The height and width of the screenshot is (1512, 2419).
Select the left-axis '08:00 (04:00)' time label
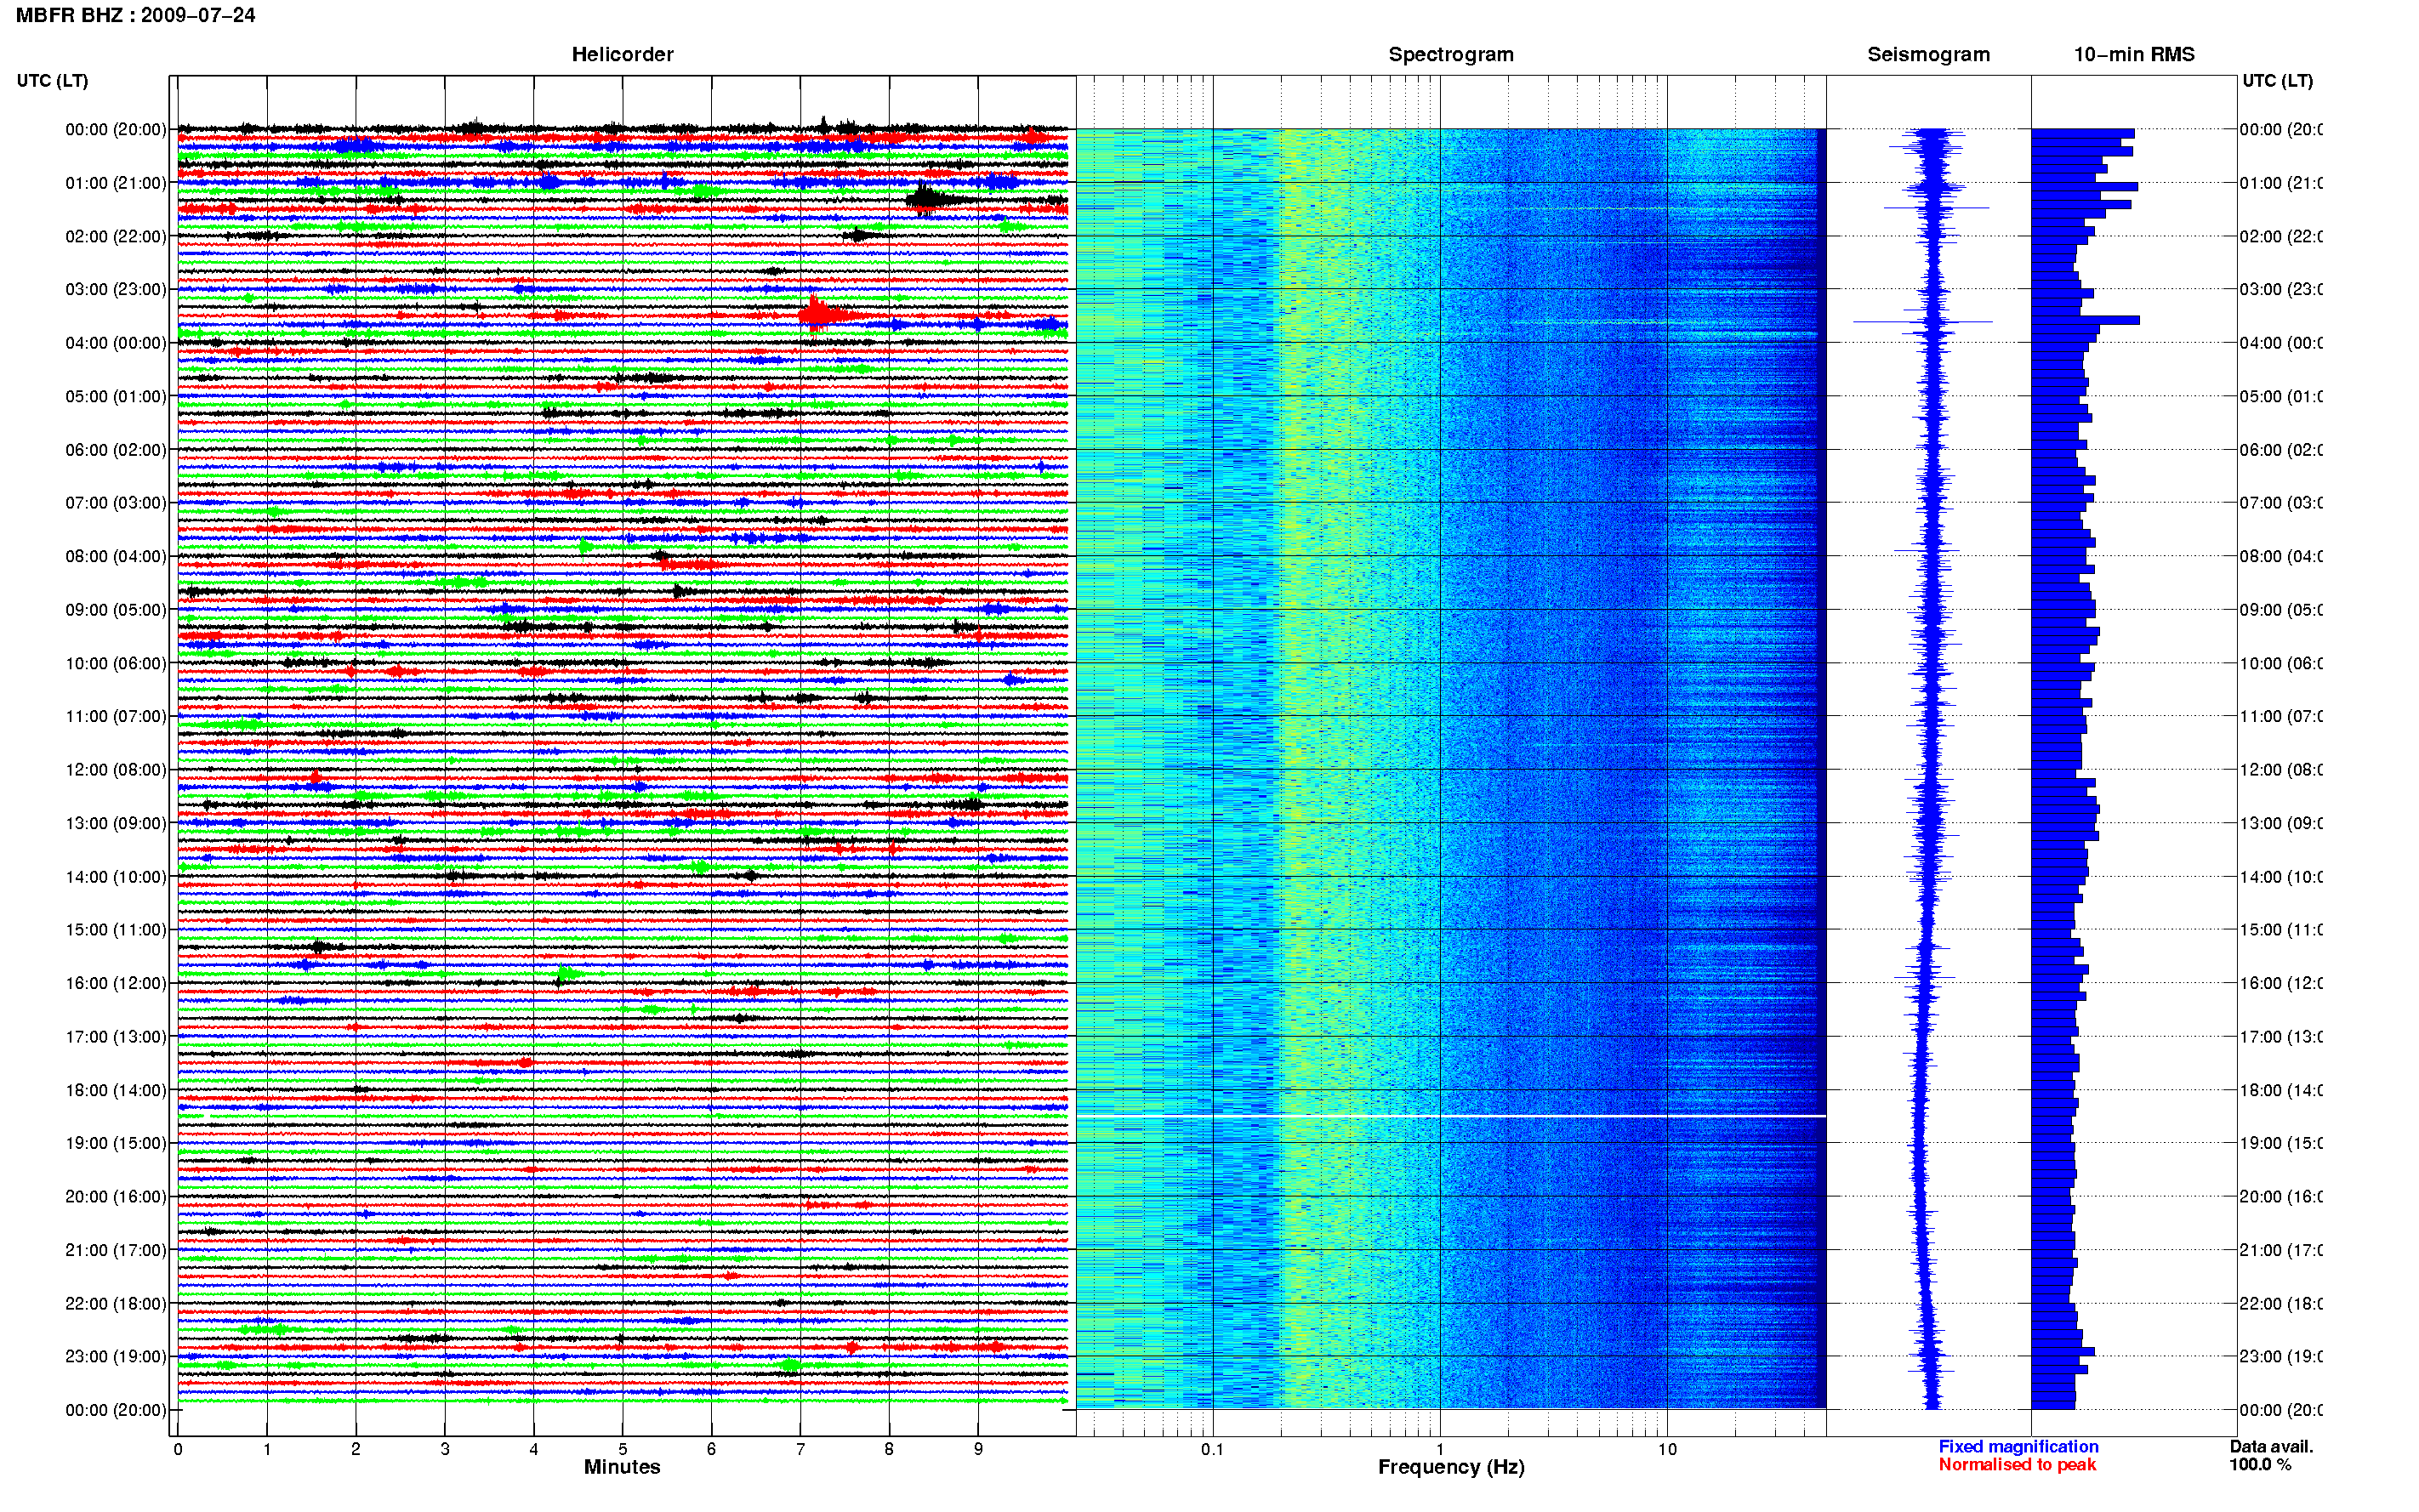pyautogui.click(x=116, y=556)
